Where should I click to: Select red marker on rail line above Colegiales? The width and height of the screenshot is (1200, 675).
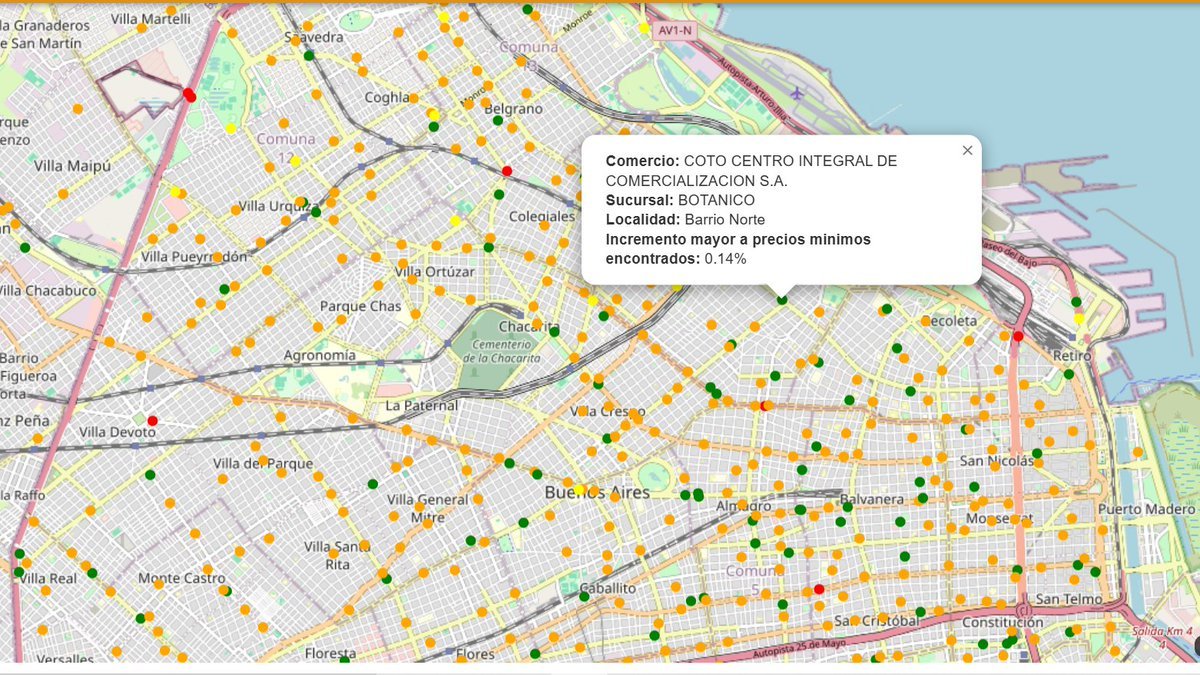click(507, 171)
